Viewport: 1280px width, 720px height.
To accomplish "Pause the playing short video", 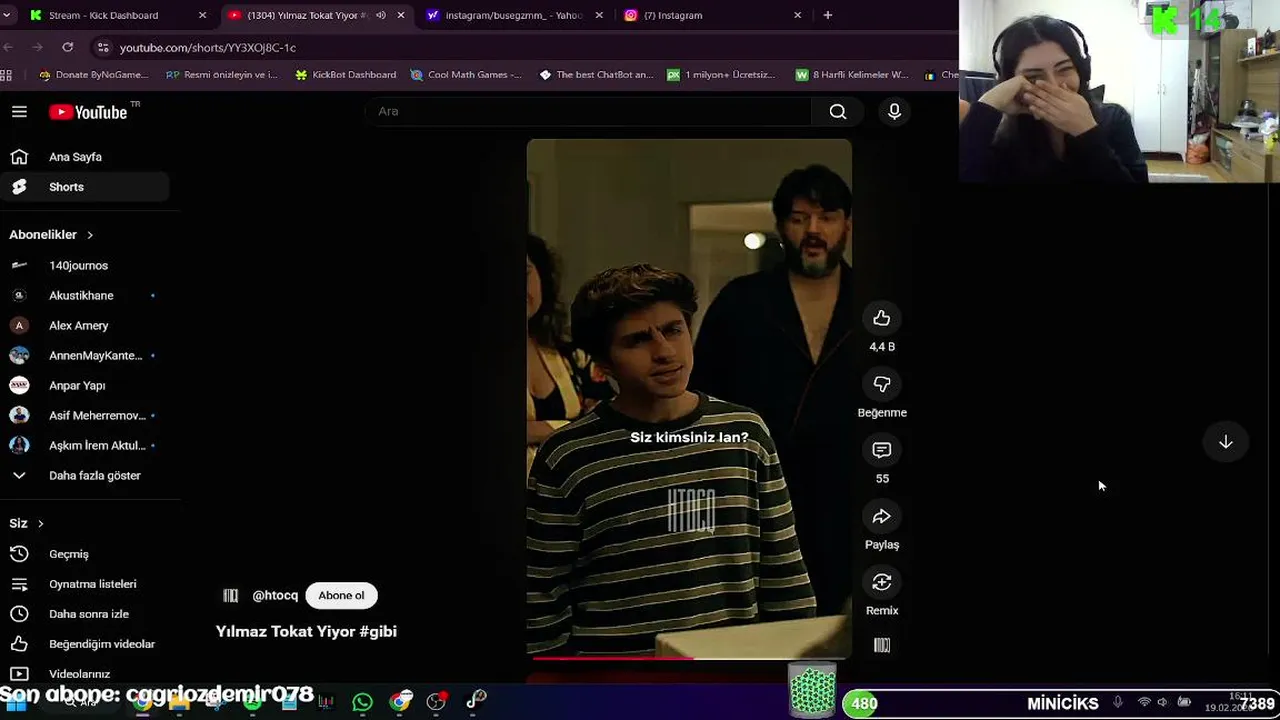I will pos(689,398).
